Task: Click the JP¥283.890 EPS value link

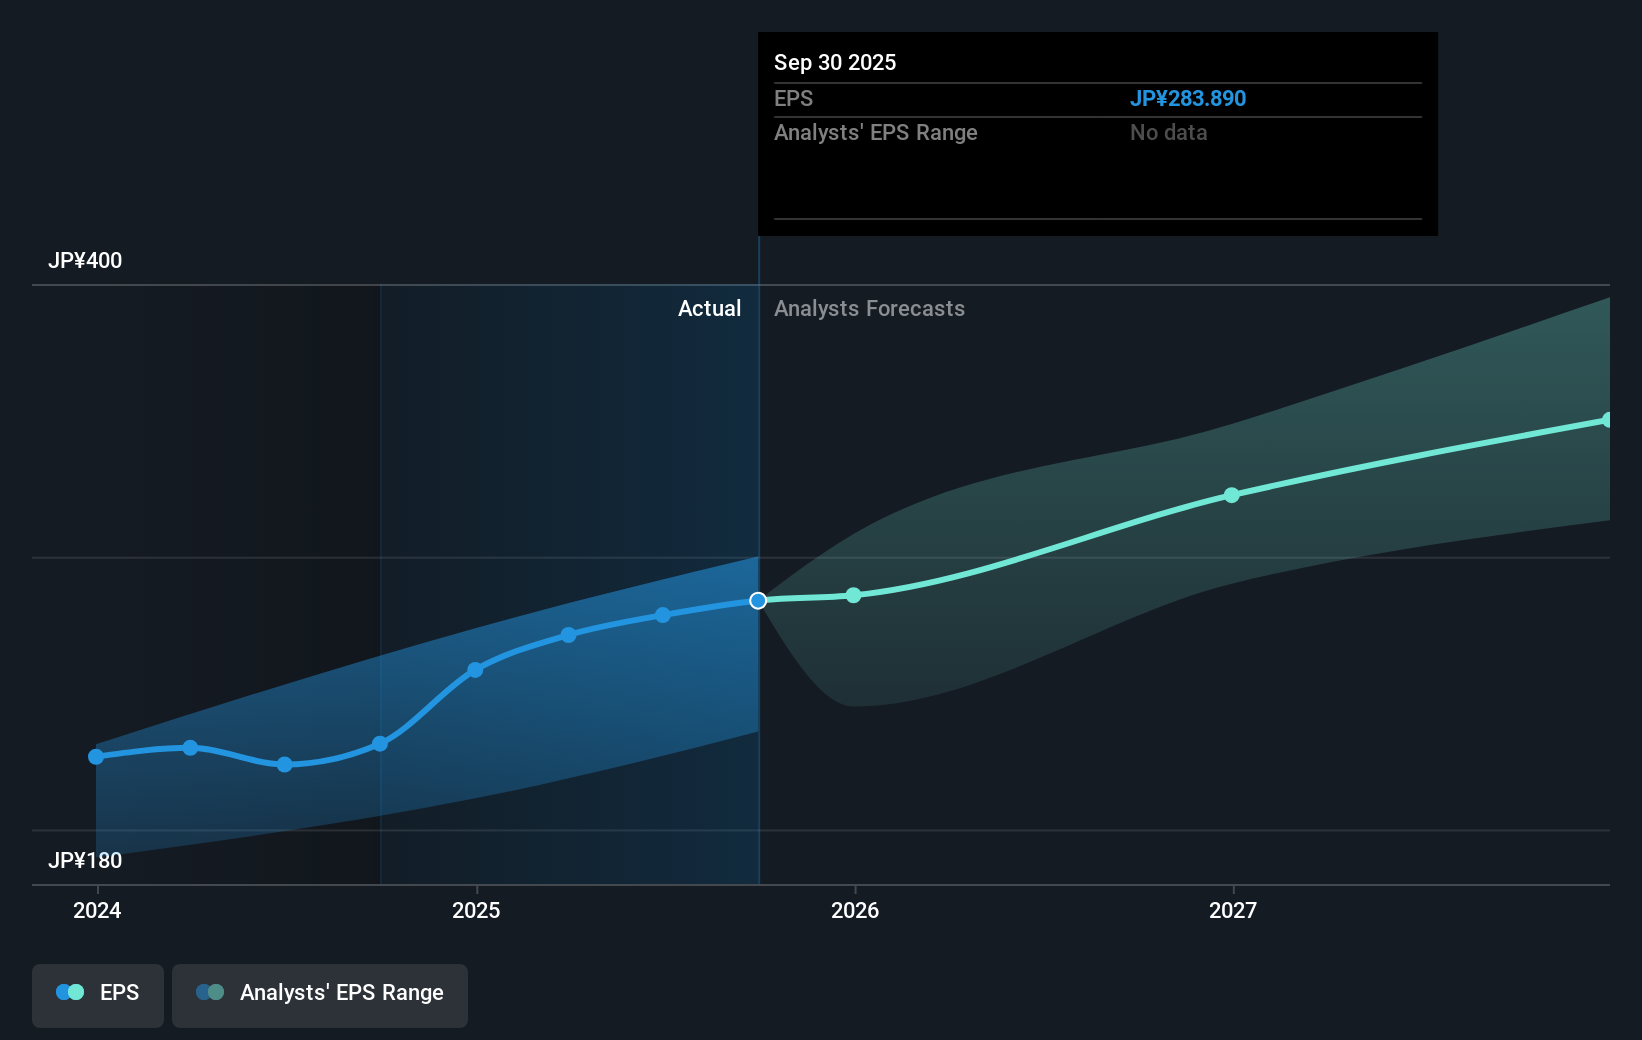Action: pos(1188,99)
